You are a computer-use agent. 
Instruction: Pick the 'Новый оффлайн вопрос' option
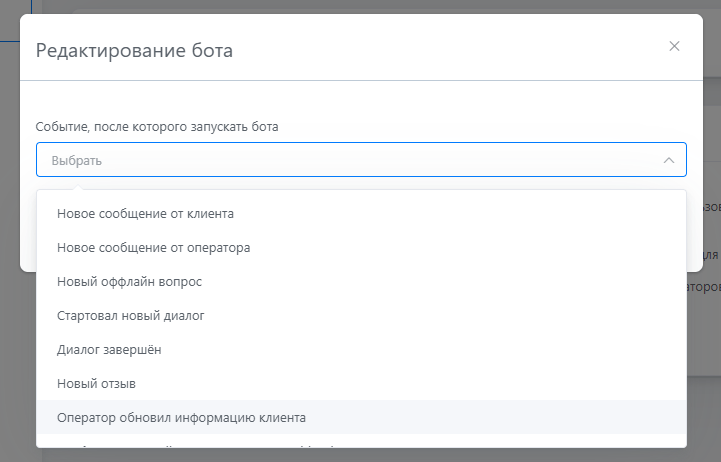tap(130, 281)
